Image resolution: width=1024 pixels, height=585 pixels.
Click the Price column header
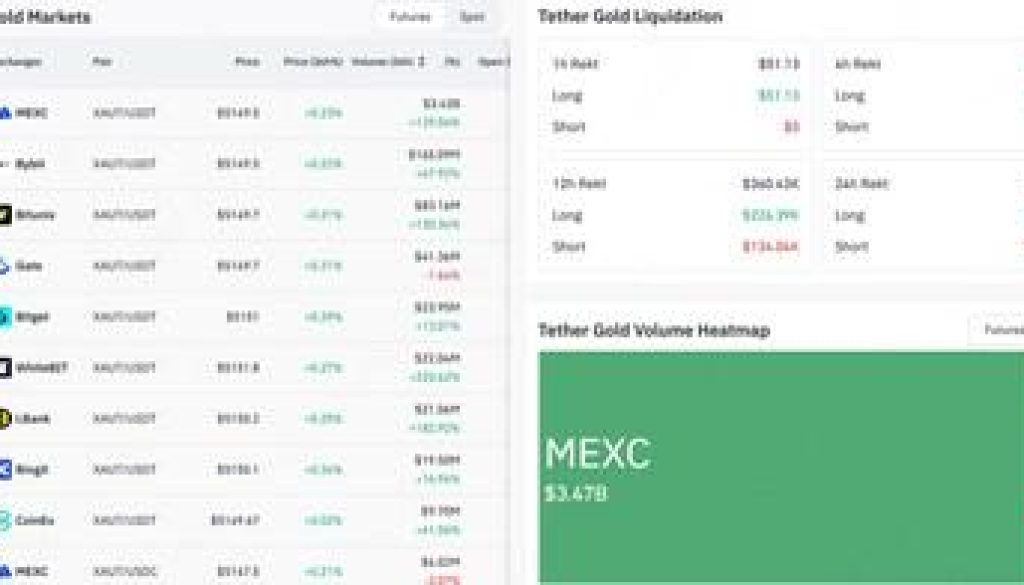[247, 62]
